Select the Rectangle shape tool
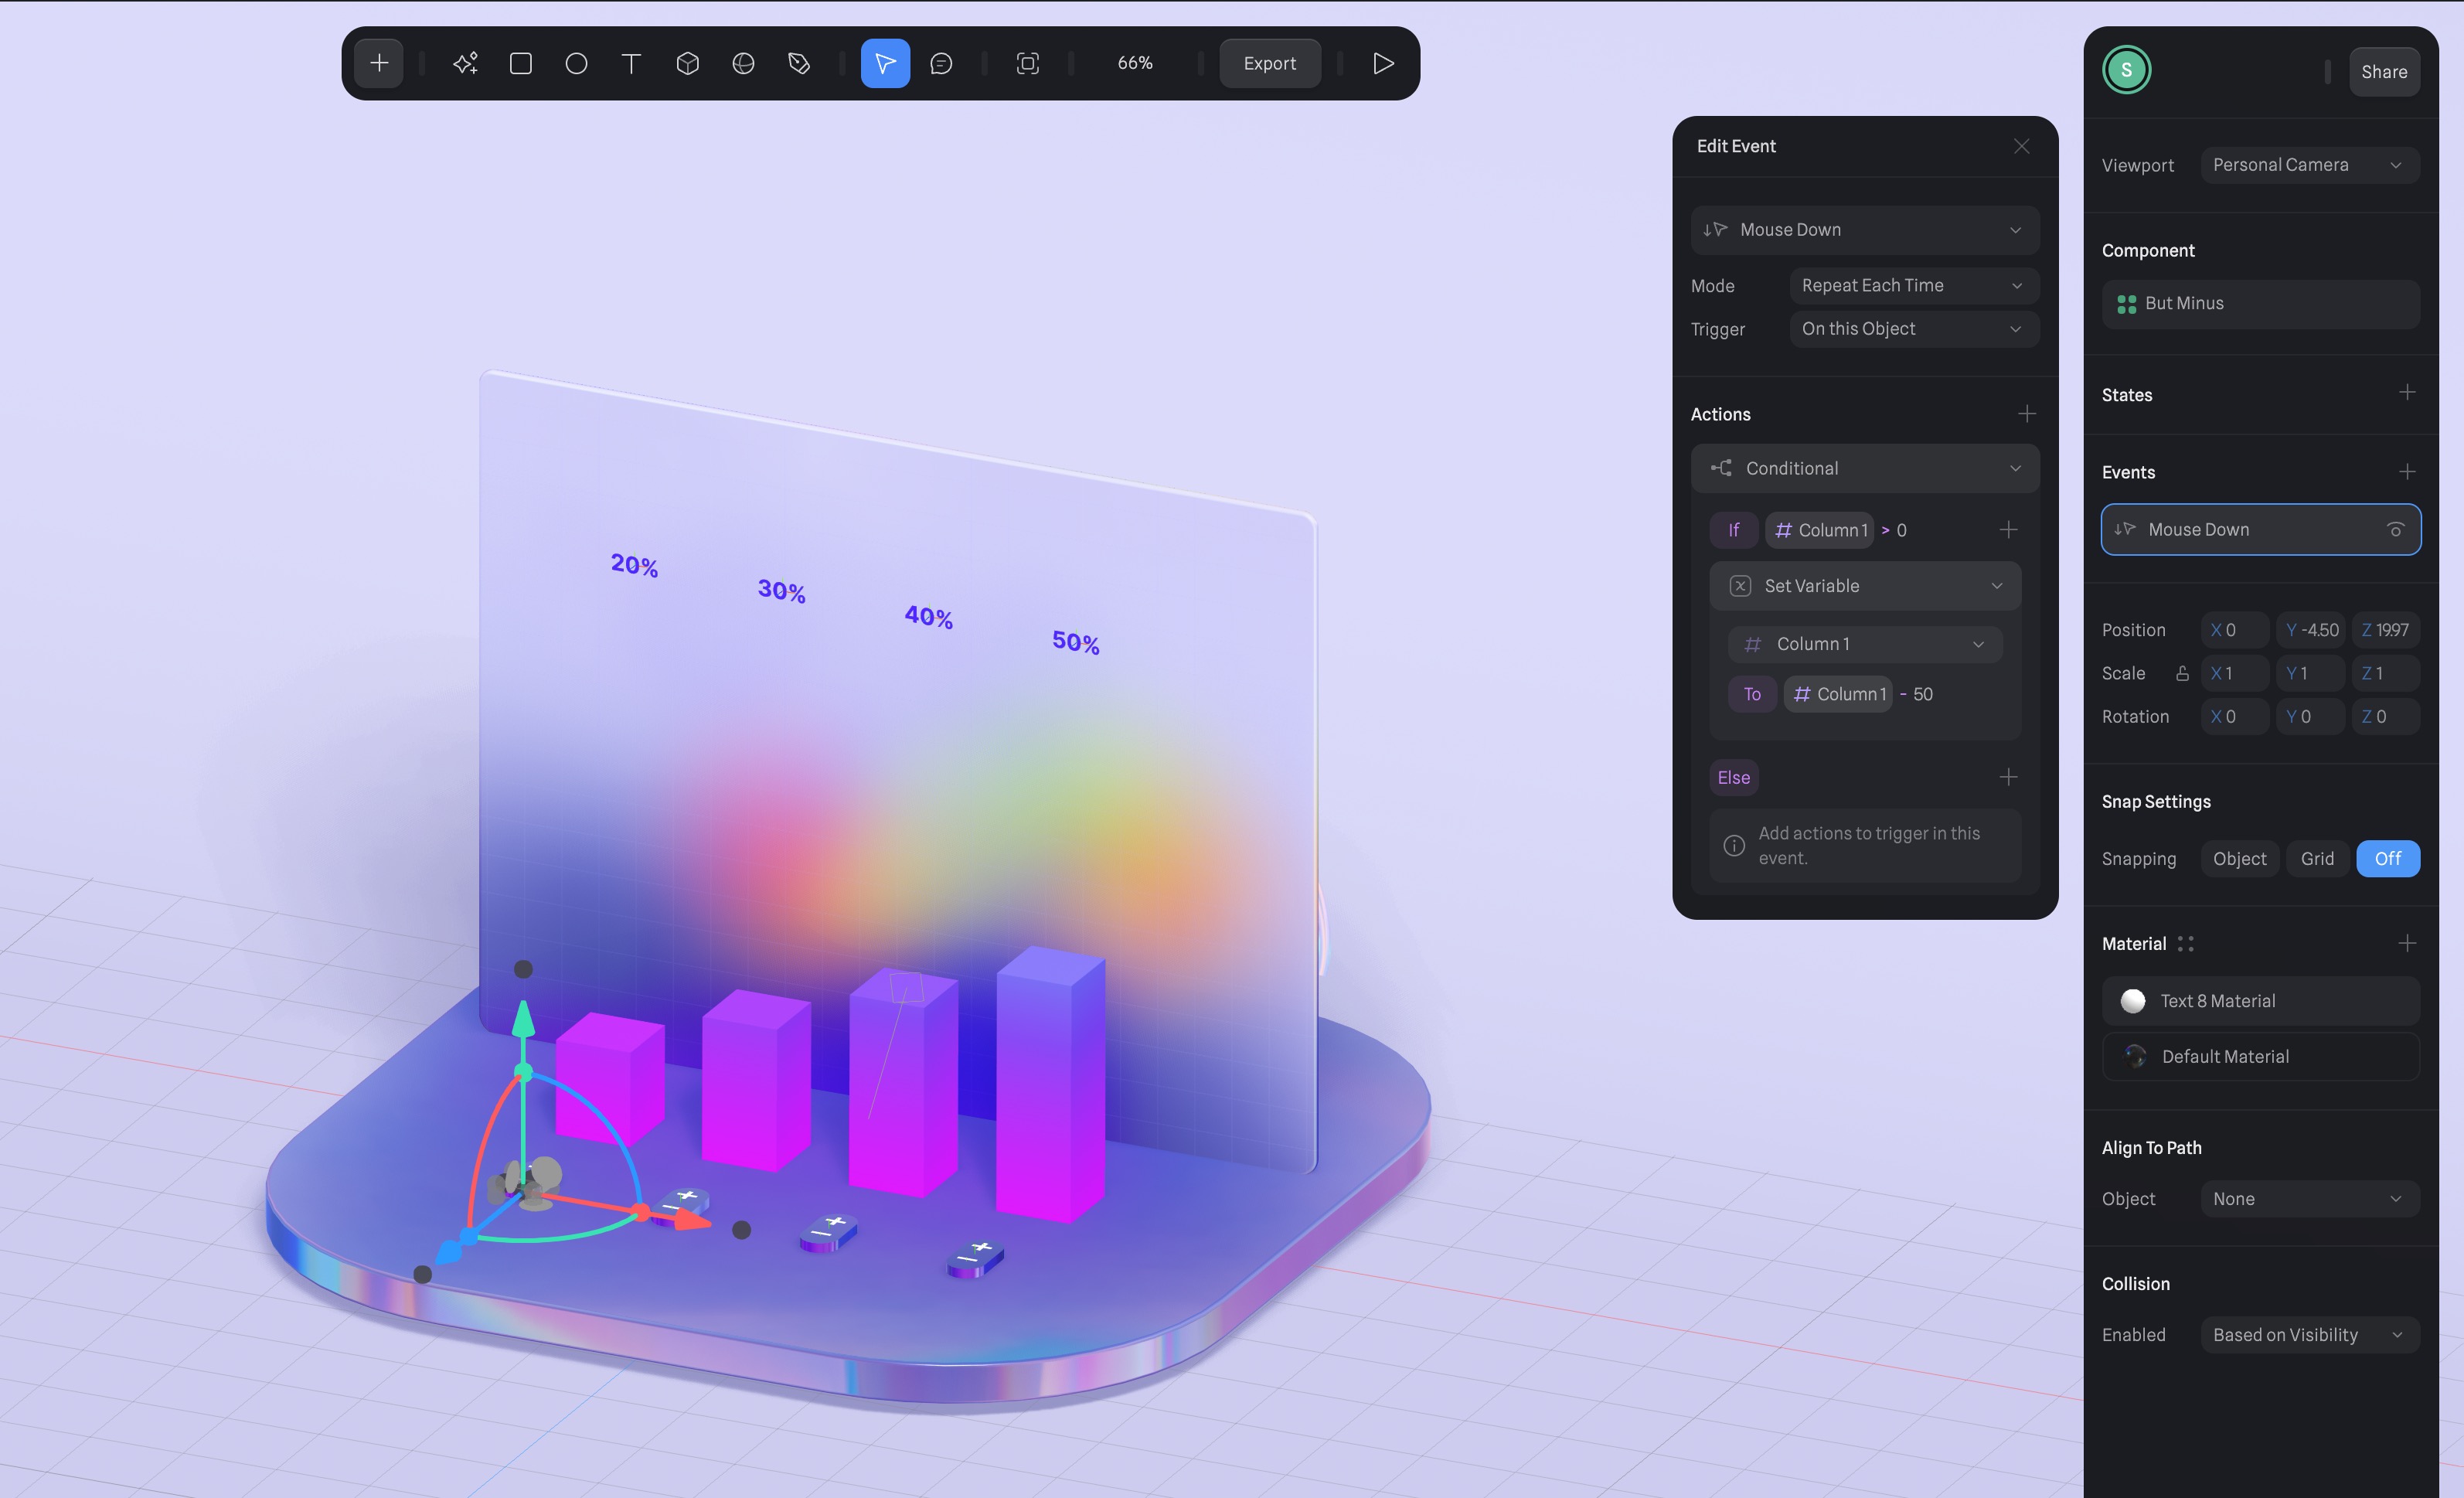 521,63
